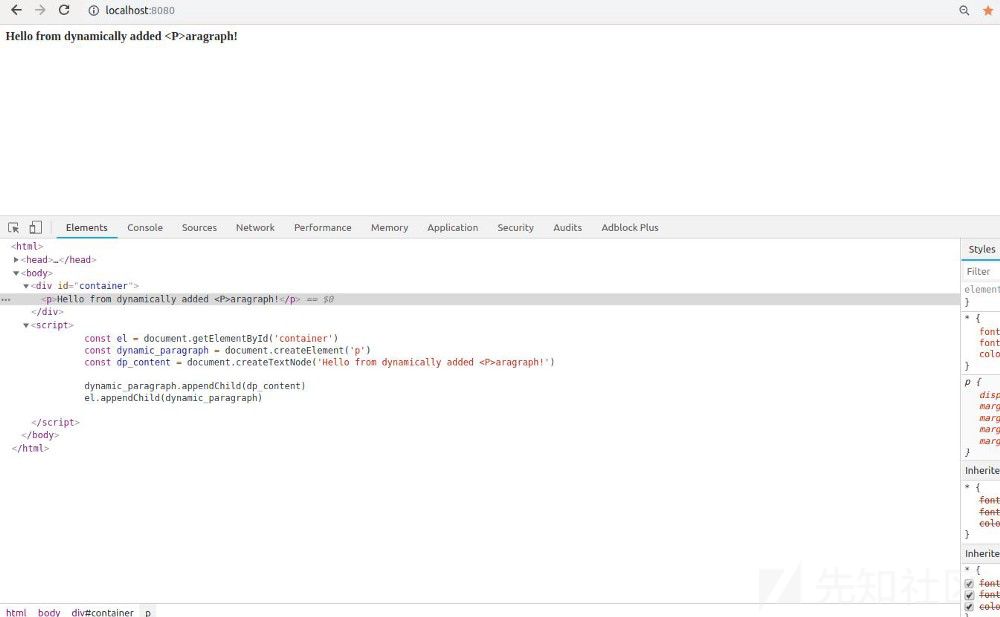Open the three-dot actions on the selected p row
Screen dimensions: 1000x617
pos(6,299)
